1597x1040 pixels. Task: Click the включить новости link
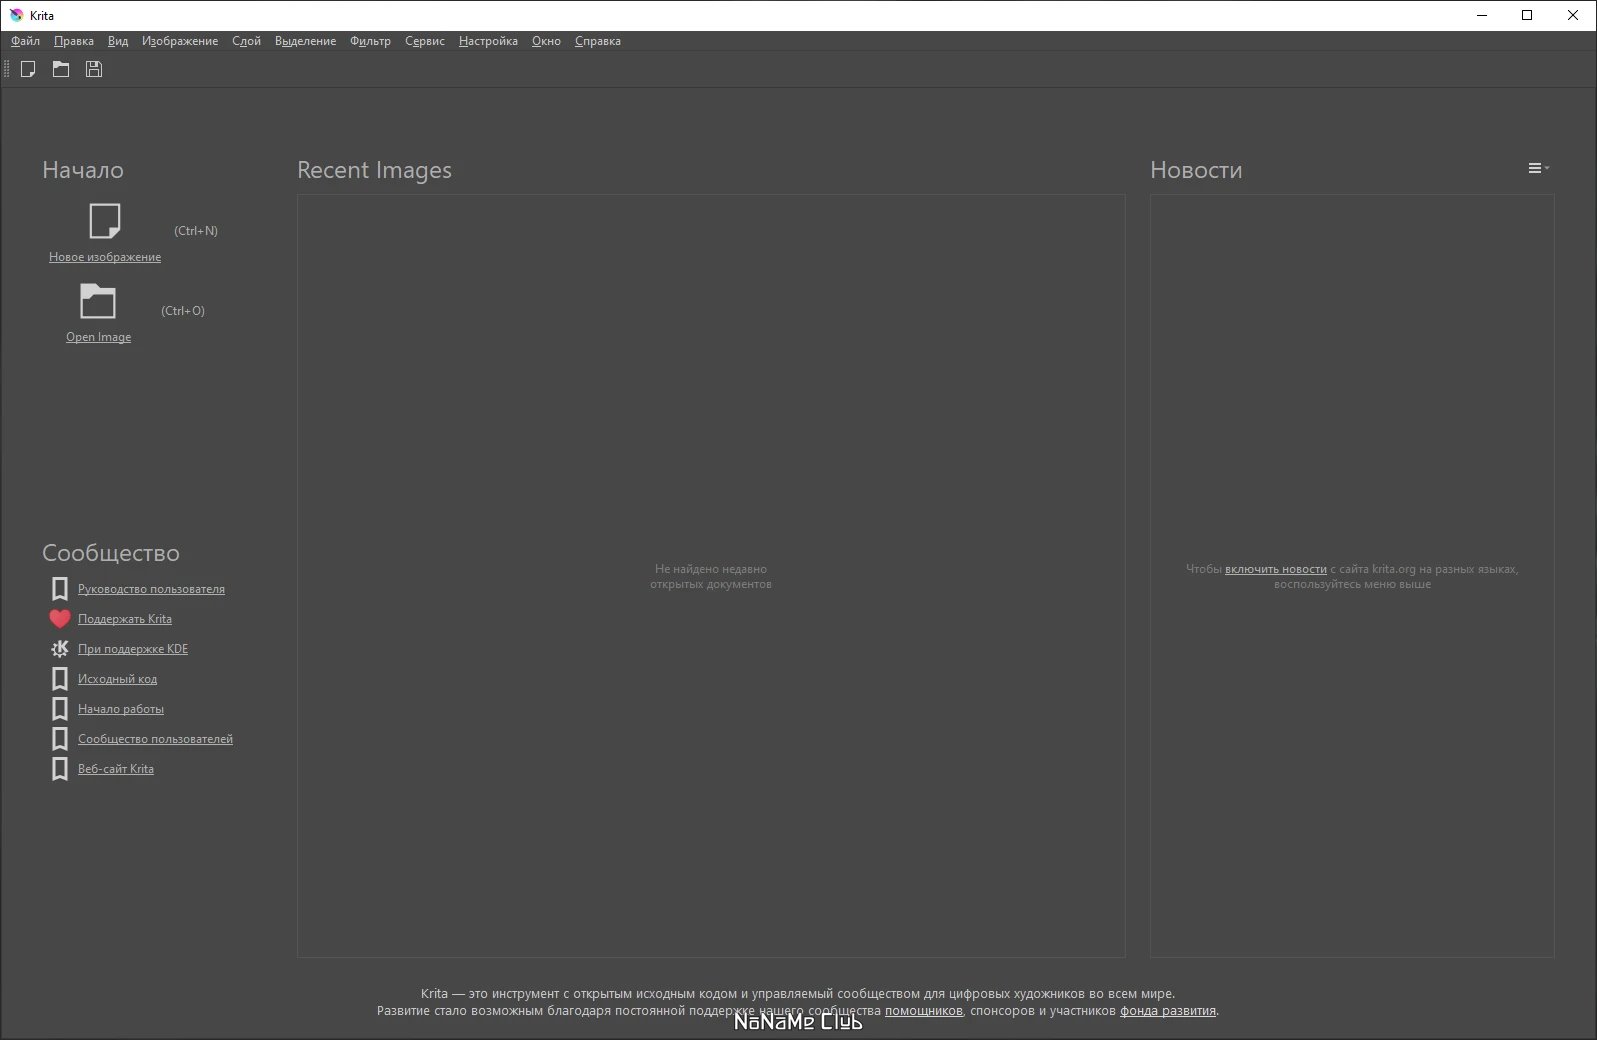coord(1276,569)
